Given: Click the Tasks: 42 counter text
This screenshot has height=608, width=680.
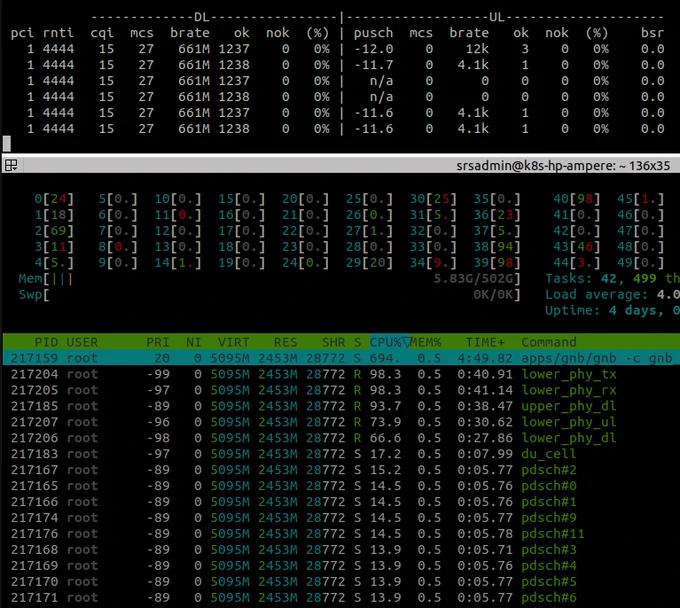Looking at the screenshot, I should point(585,278).
